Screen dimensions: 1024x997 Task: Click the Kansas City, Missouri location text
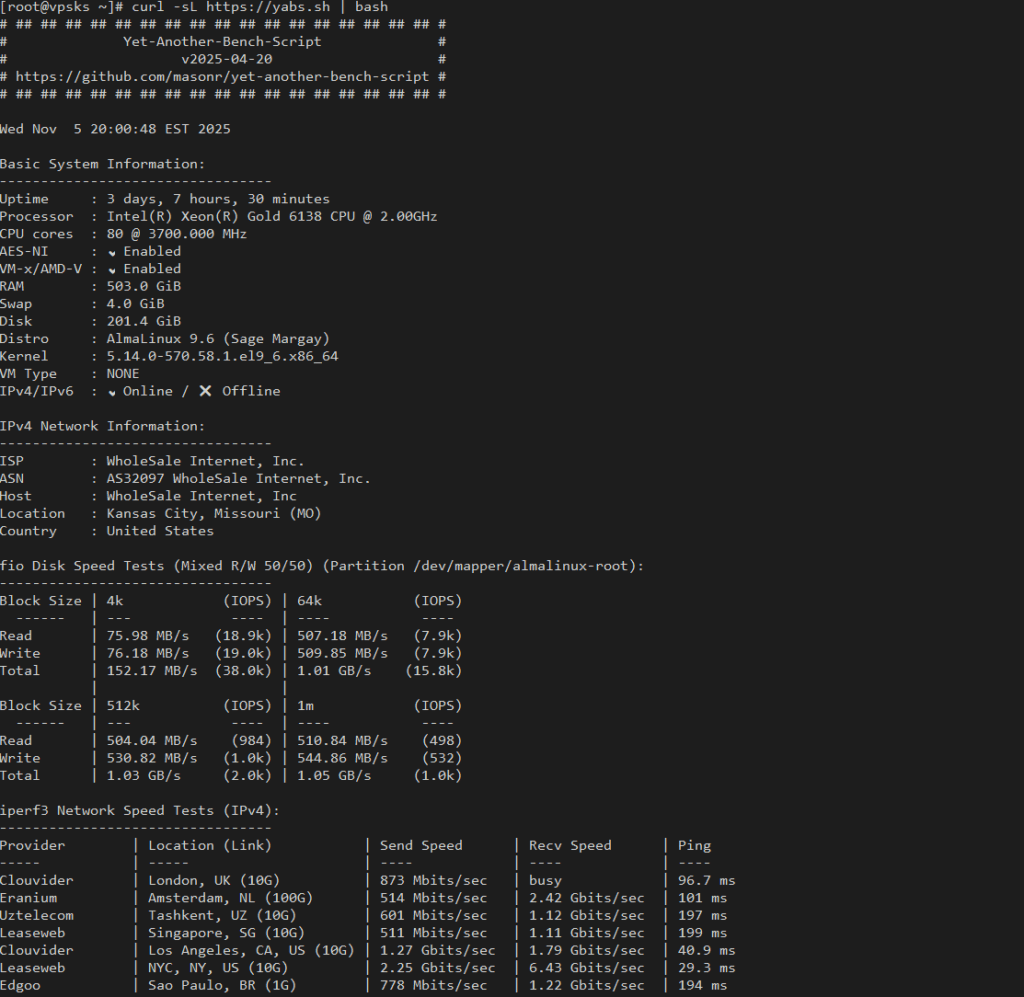(x=214, y=514)
